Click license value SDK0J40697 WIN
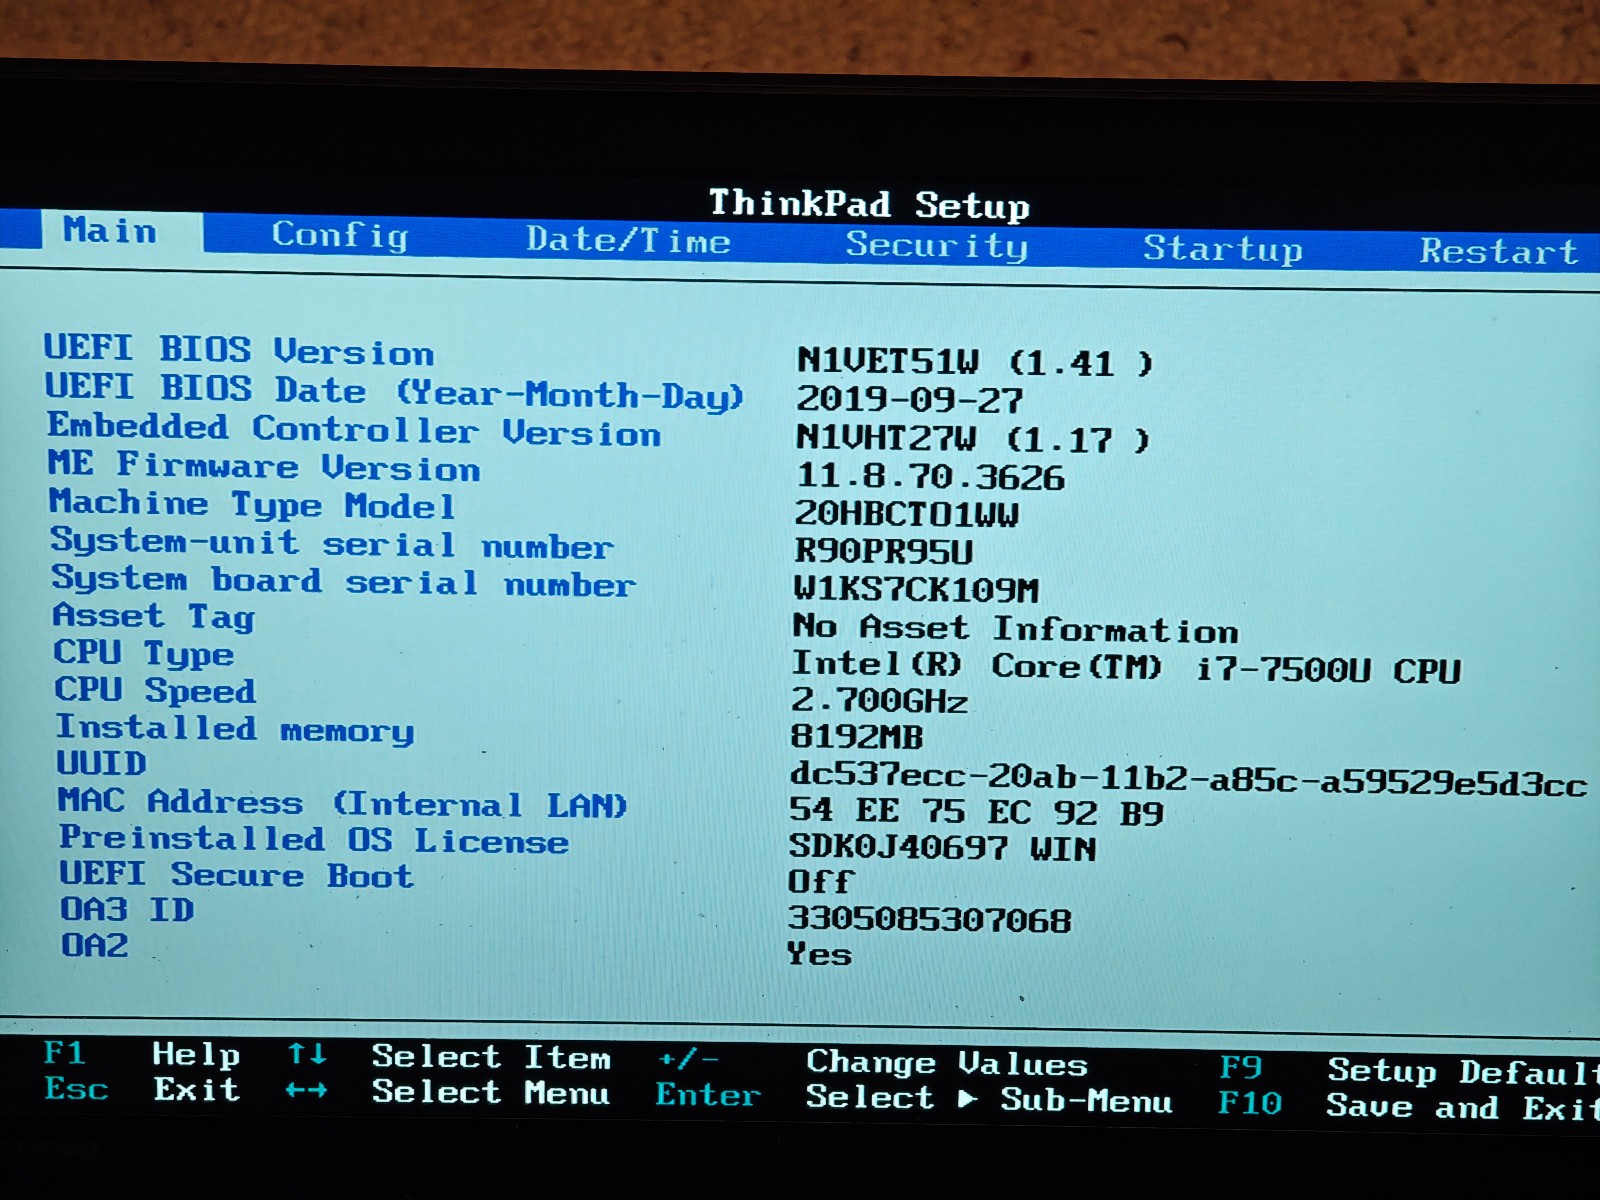The width and height of the screenshot is (1600, 1200). point(942,848)
